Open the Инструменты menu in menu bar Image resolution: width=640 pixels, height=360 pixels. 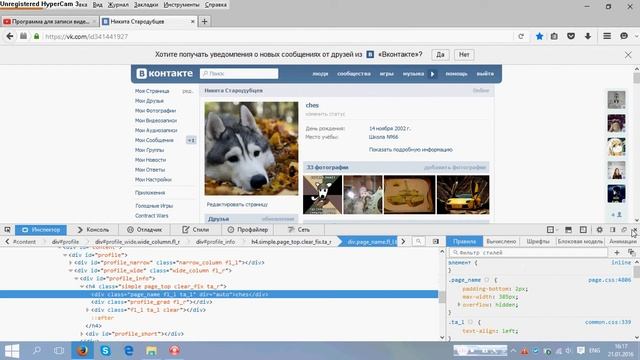click(x=181, y=5)
